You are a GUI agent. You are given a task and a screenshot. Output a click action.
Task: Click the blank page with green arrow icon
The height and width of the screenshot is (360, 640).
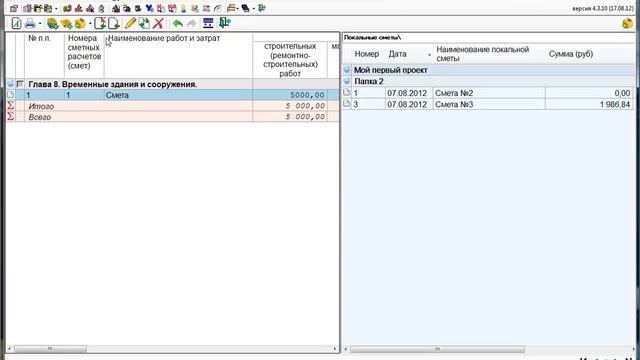[113, 23]
